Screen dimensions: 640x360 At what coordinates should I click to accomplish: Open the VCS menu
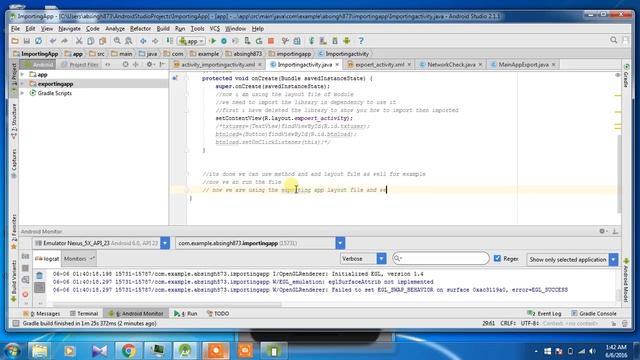tap(214, 29)
